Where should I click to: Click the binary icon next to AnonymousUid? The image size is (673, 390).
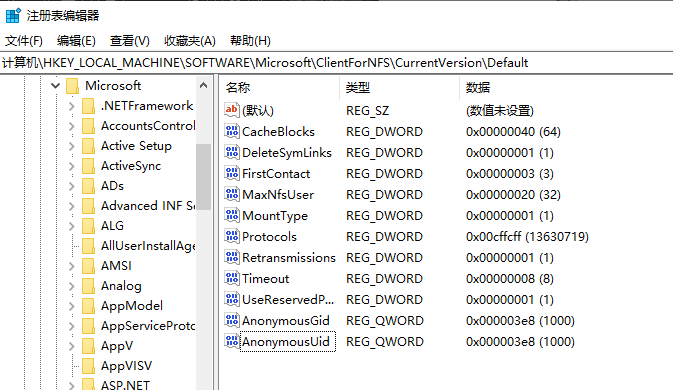coord(232,342)
